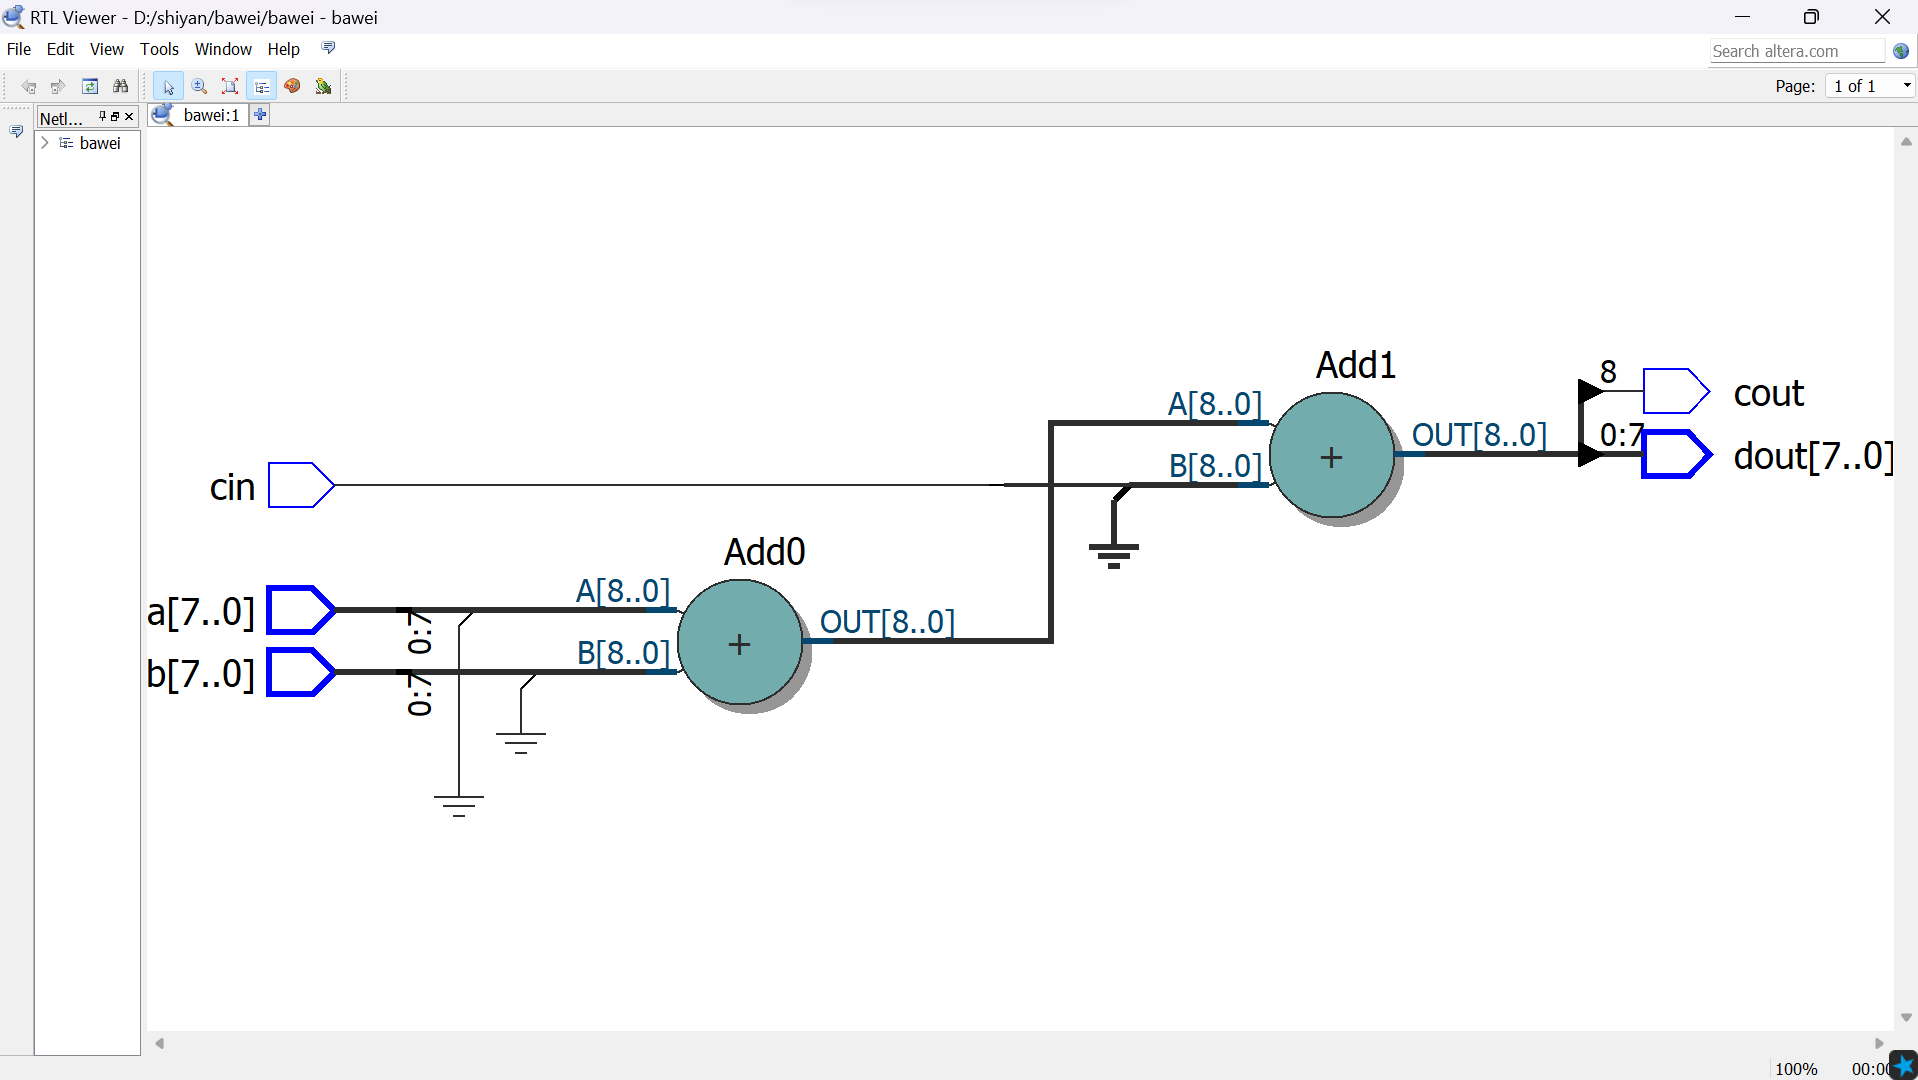Click the Search altera.com field
Viewport: 1918px width, 1080px height.
[x=1796, y=51]
